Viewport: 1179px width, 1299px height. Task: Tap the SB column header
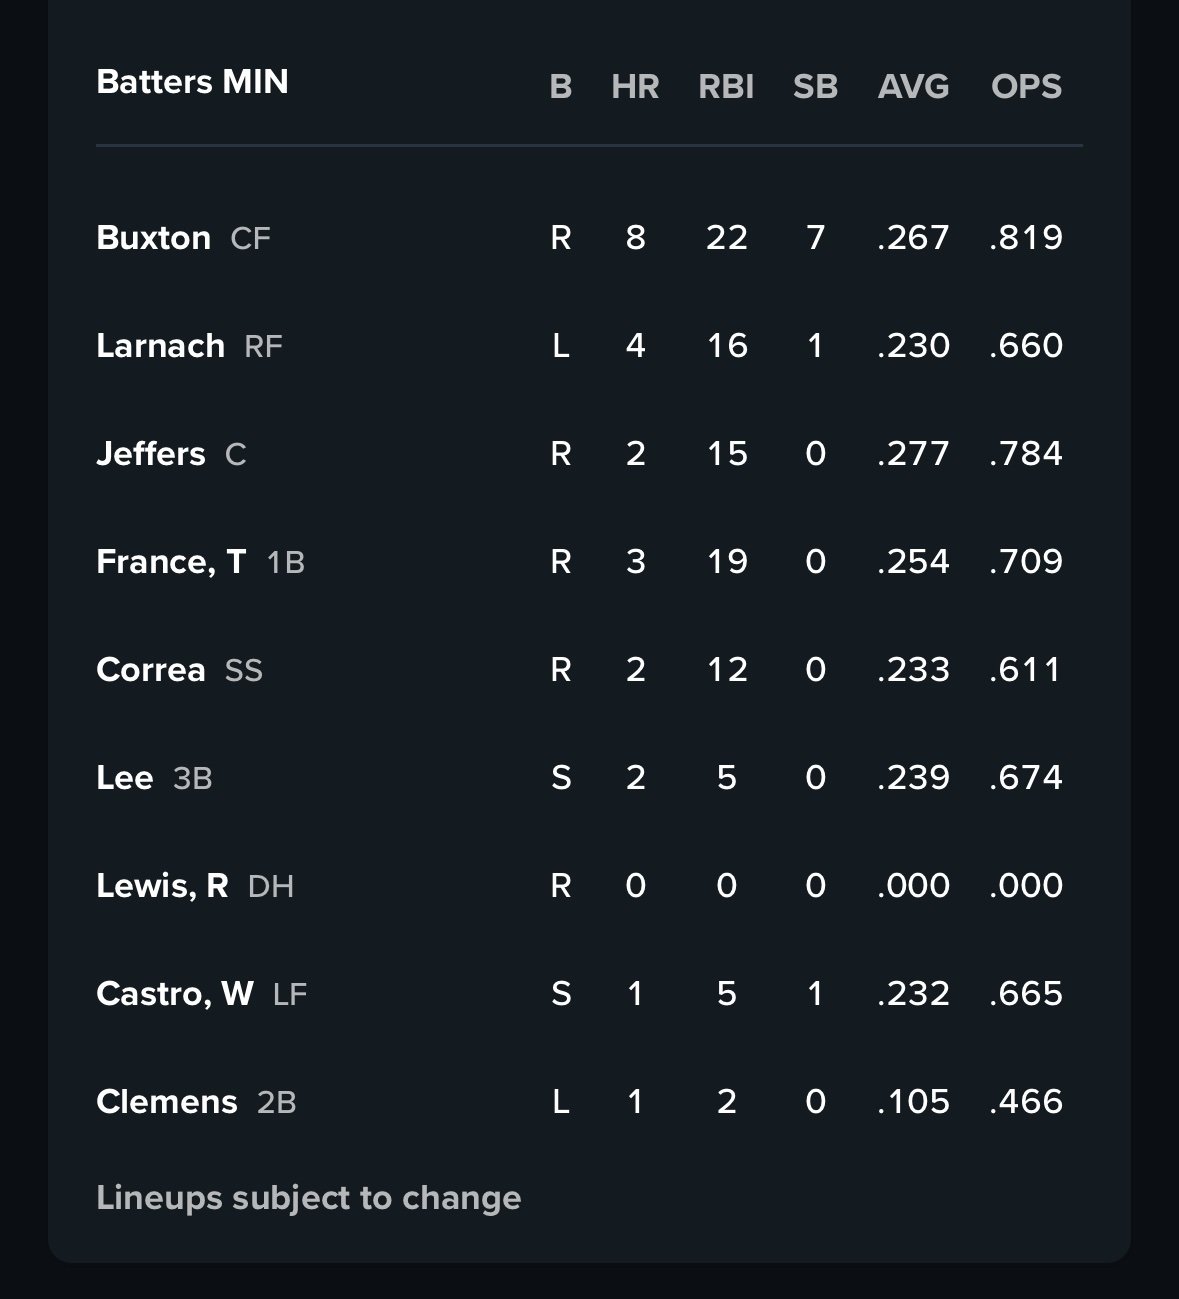(815, 87)
